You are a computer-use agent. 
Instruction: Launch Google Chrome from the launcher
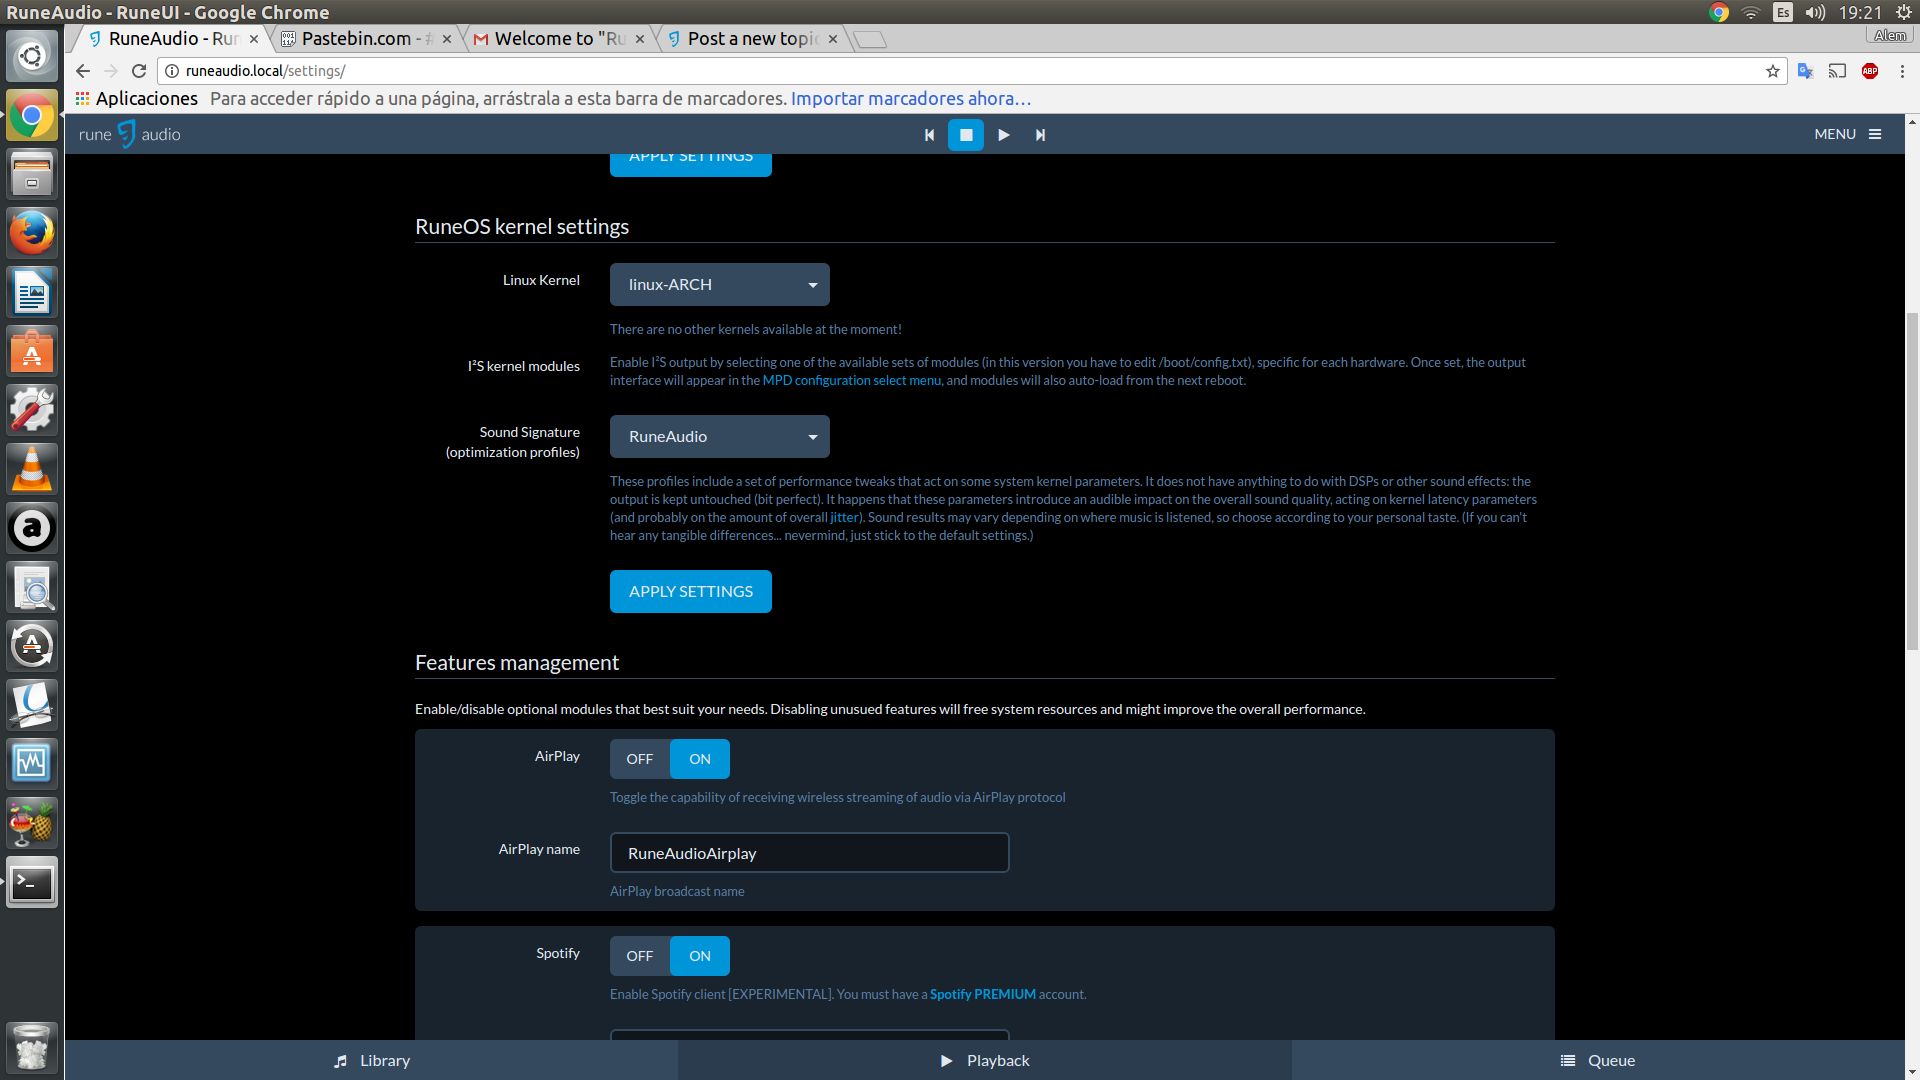coord(32,116)
